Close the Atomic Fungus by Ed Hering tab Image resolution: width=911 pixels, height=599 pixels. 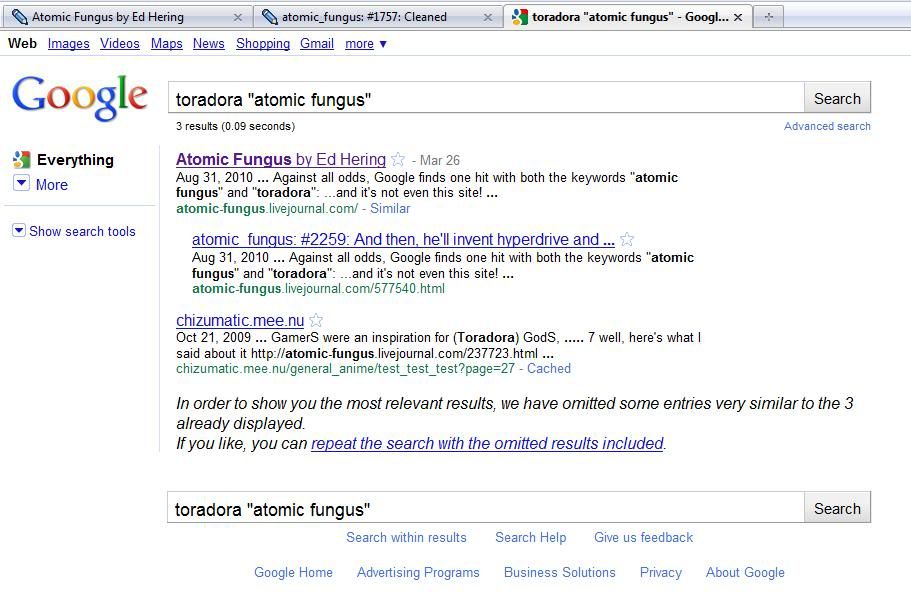(238, 17)
